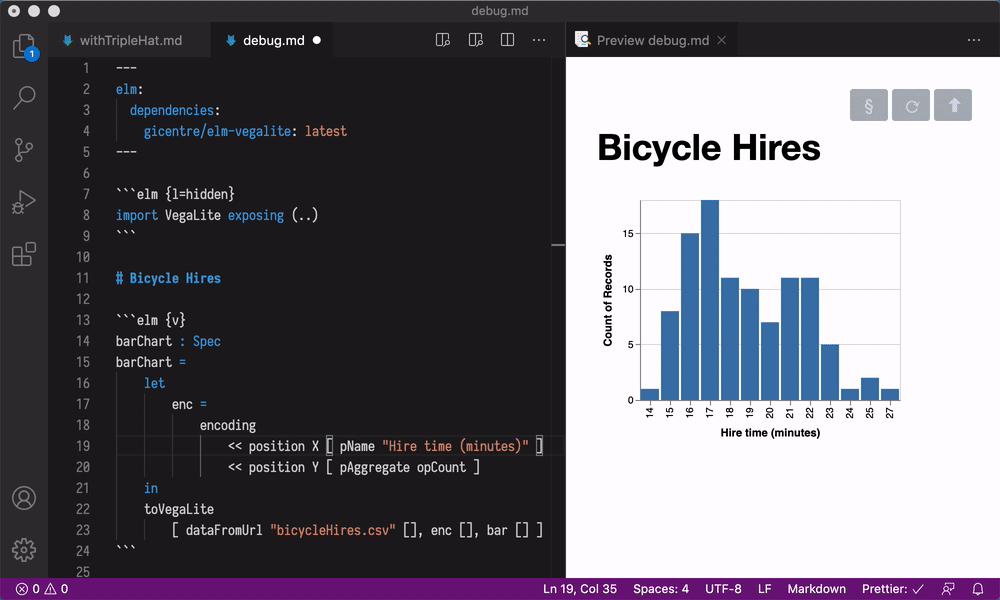
Task: Change file encoding via UTF-8
Action: (x=723, y=589)
